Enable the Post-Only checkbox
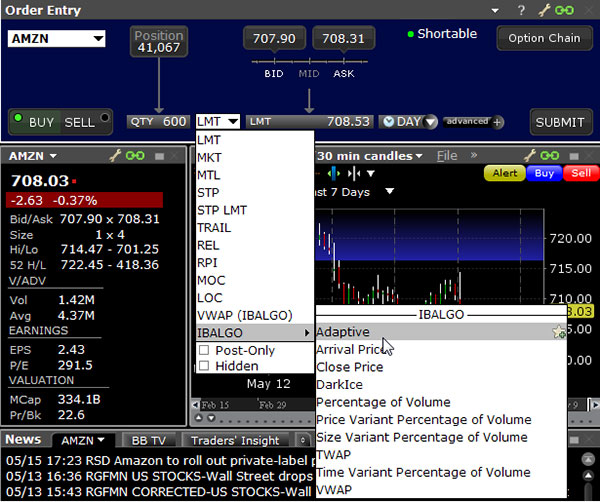The width and height of the screenshot is (600, 502). coord(204,350)
